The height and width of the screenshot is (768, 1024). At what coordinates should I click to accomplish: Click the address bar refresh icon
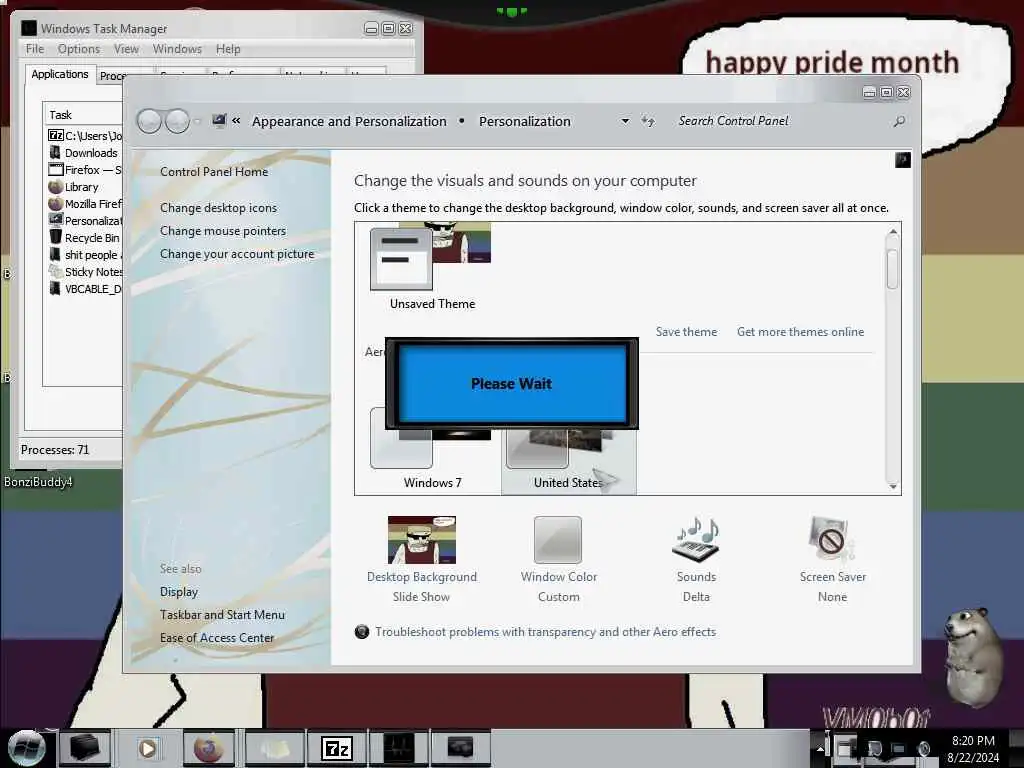click(x=648, y=121)
